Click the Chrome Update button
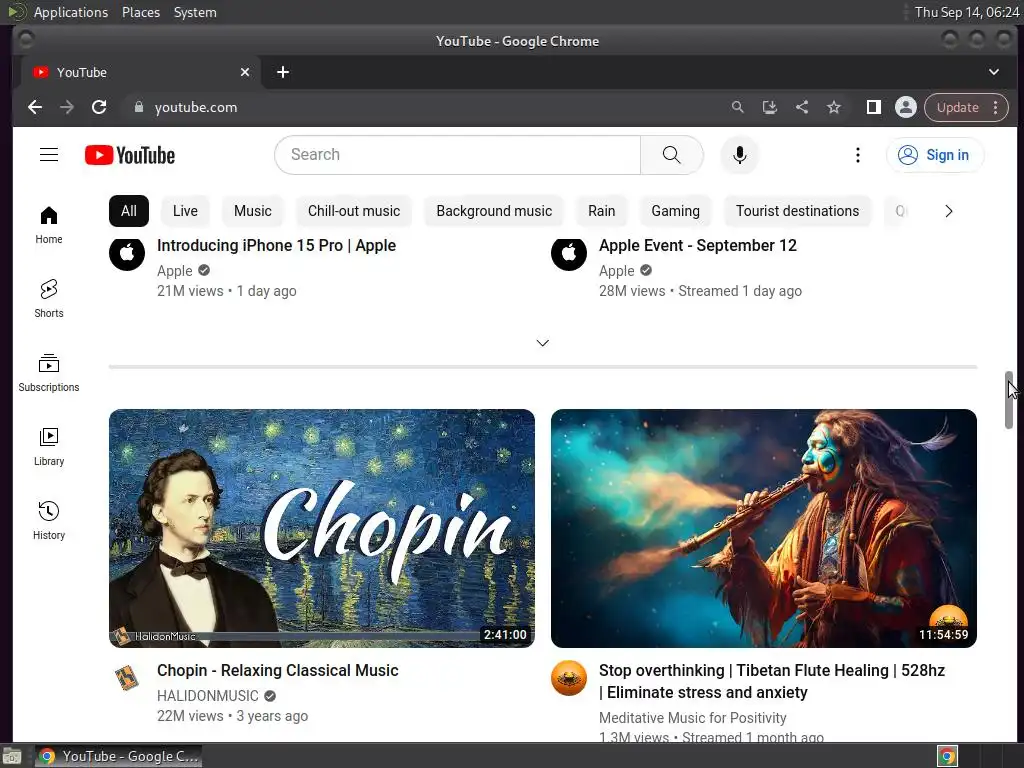 (x=957, y=107)
